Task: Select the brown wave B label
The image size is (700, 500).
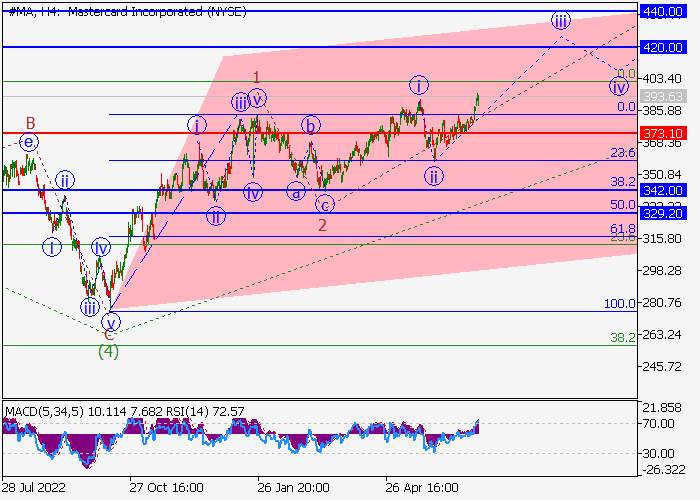Action: pos(30,123)
